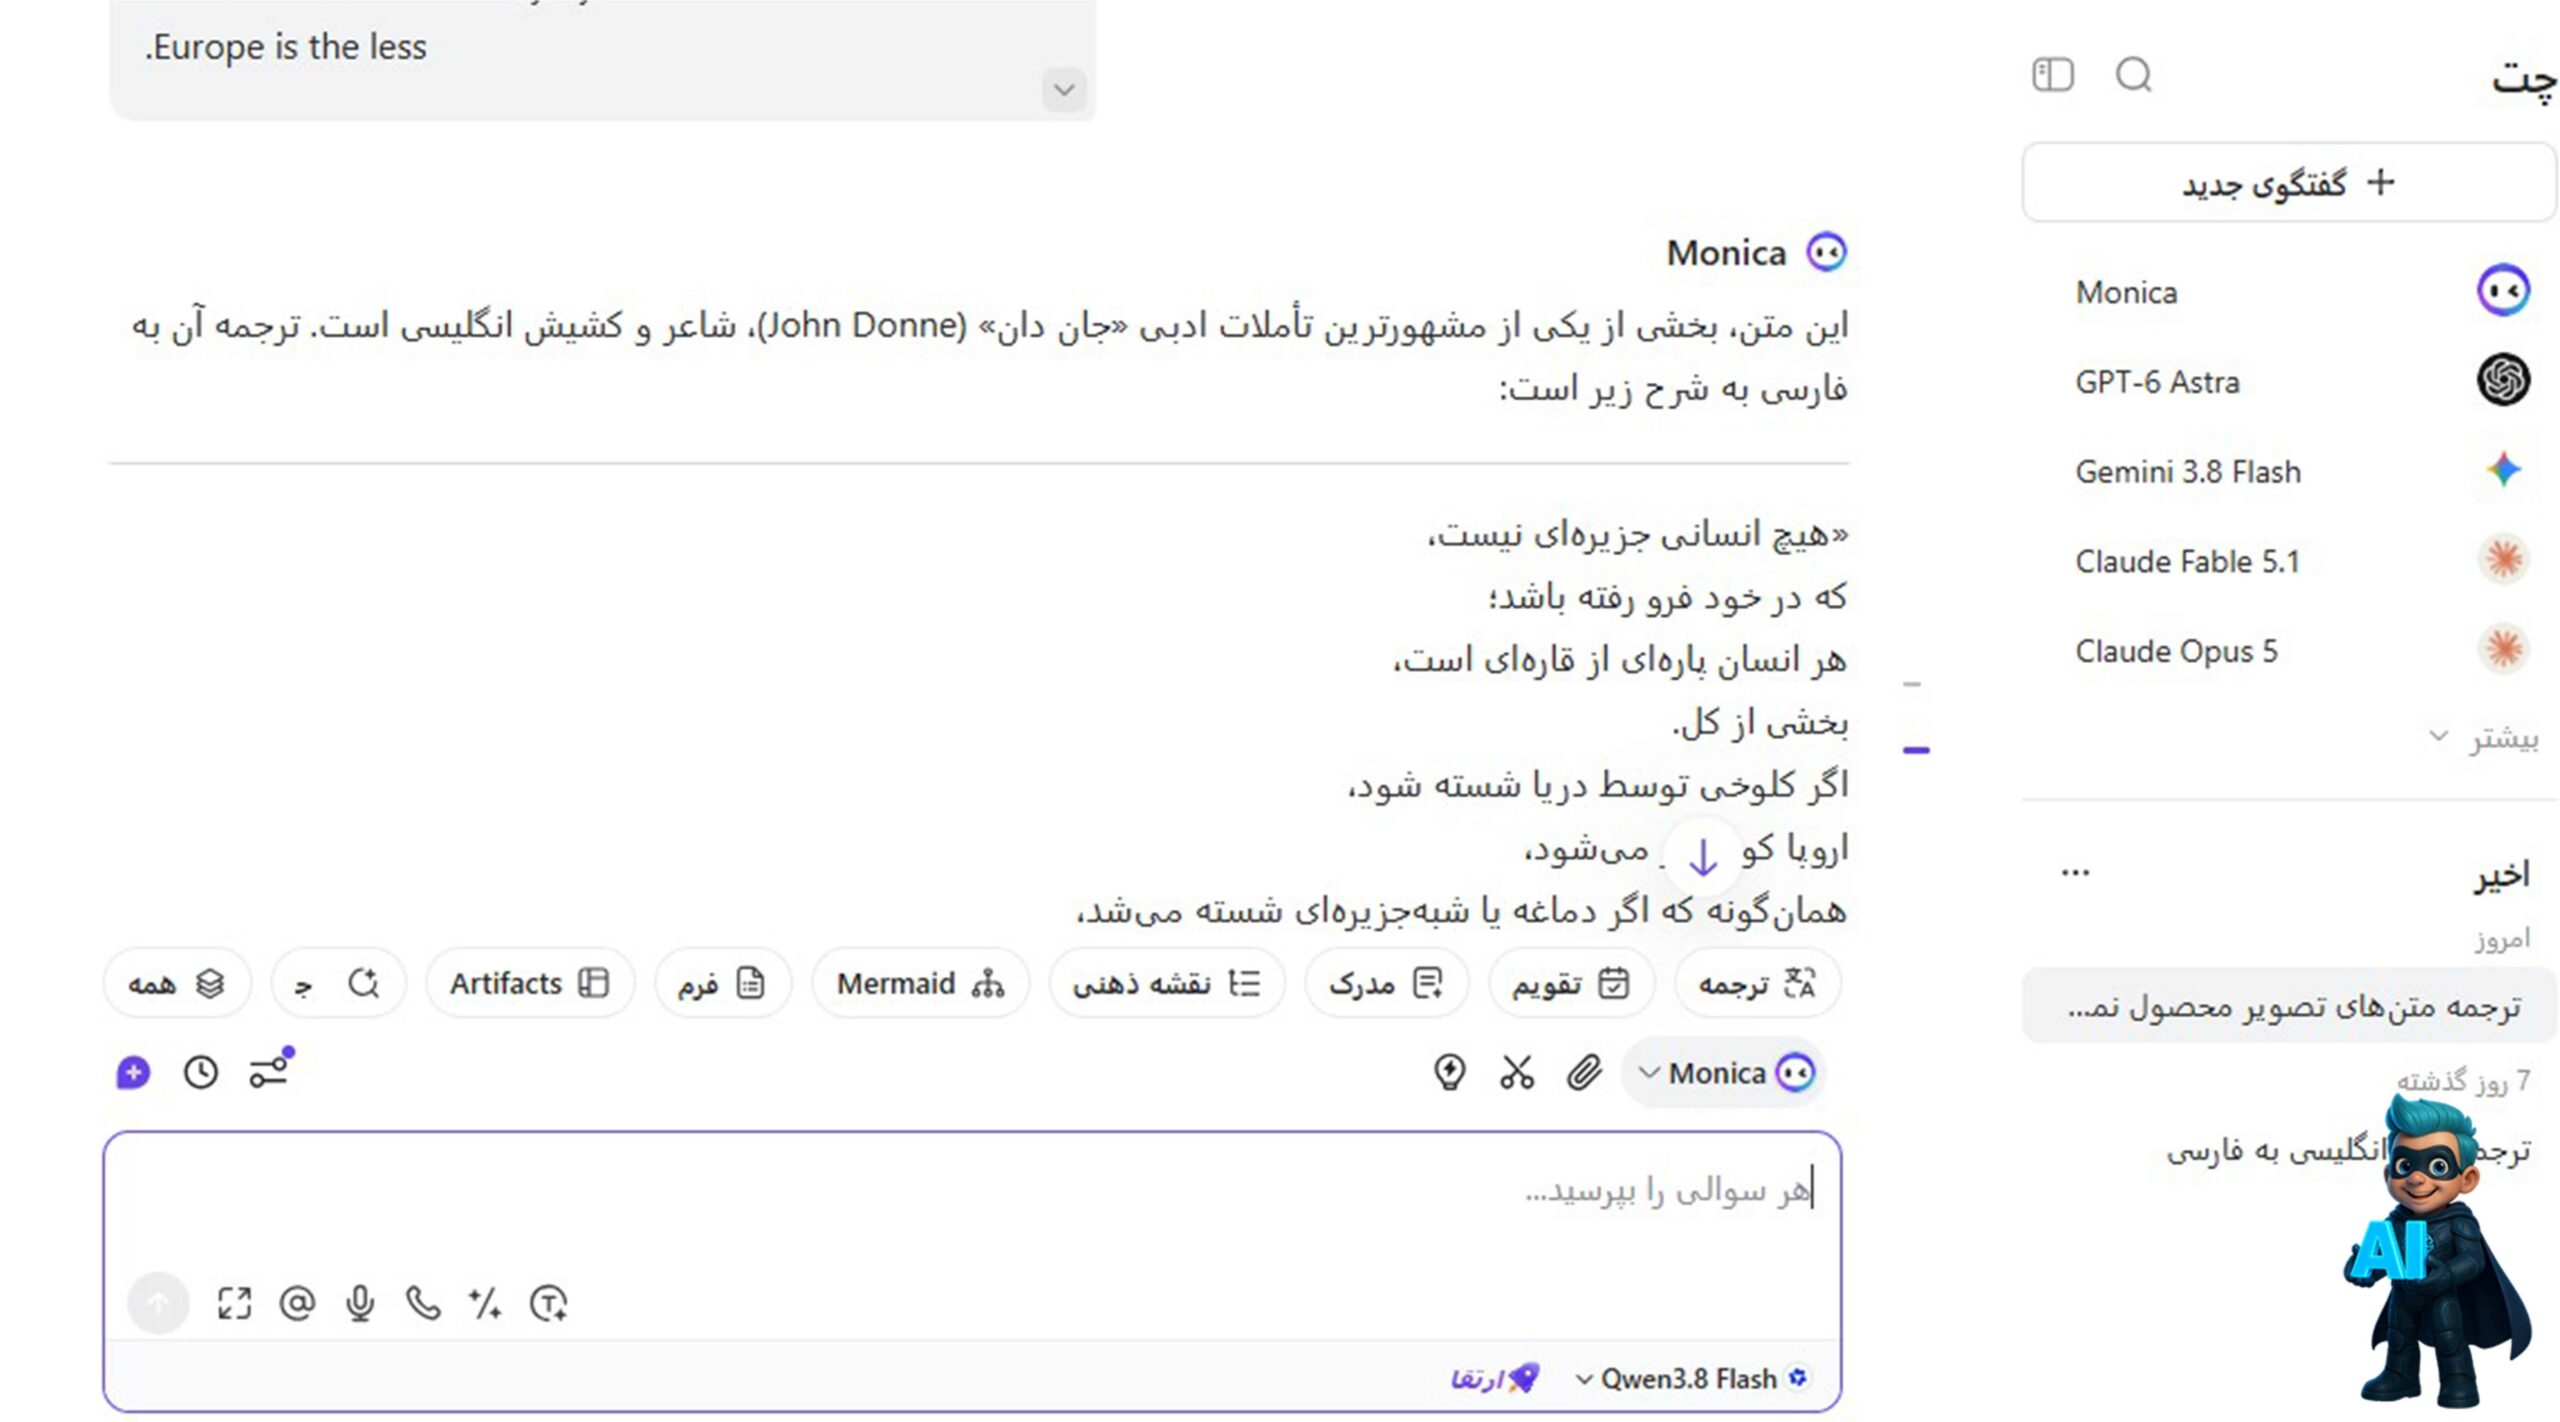This screenshot has width=2560, height=1422.
Task: Open text prompt T icon
Action: click(548, 1303)
